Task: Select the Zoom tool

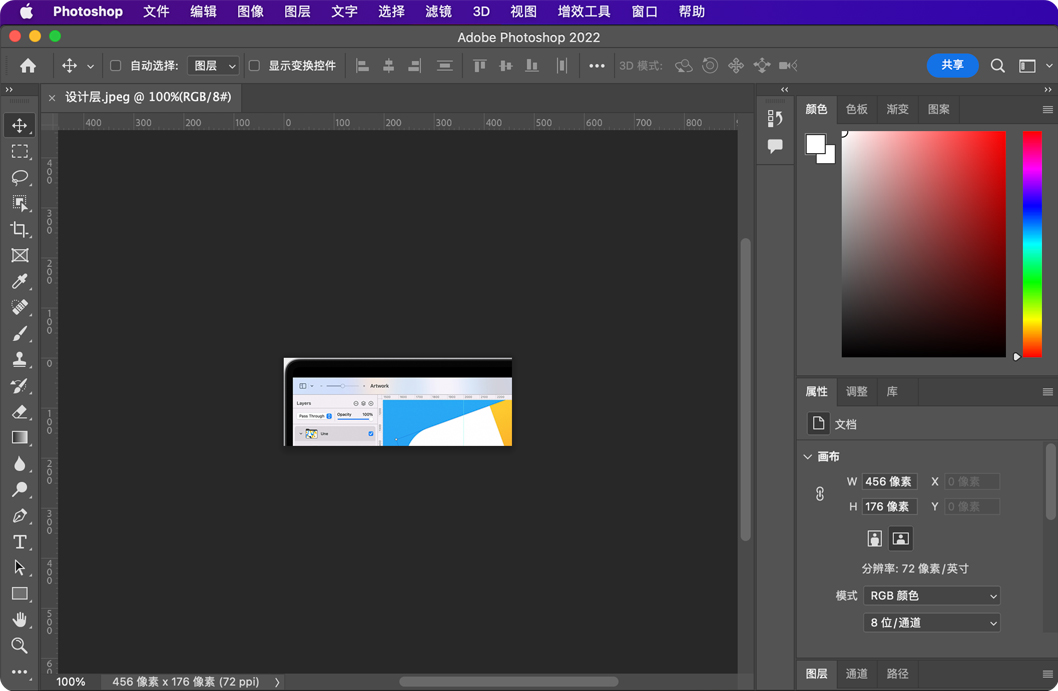Action: [20, 645]
